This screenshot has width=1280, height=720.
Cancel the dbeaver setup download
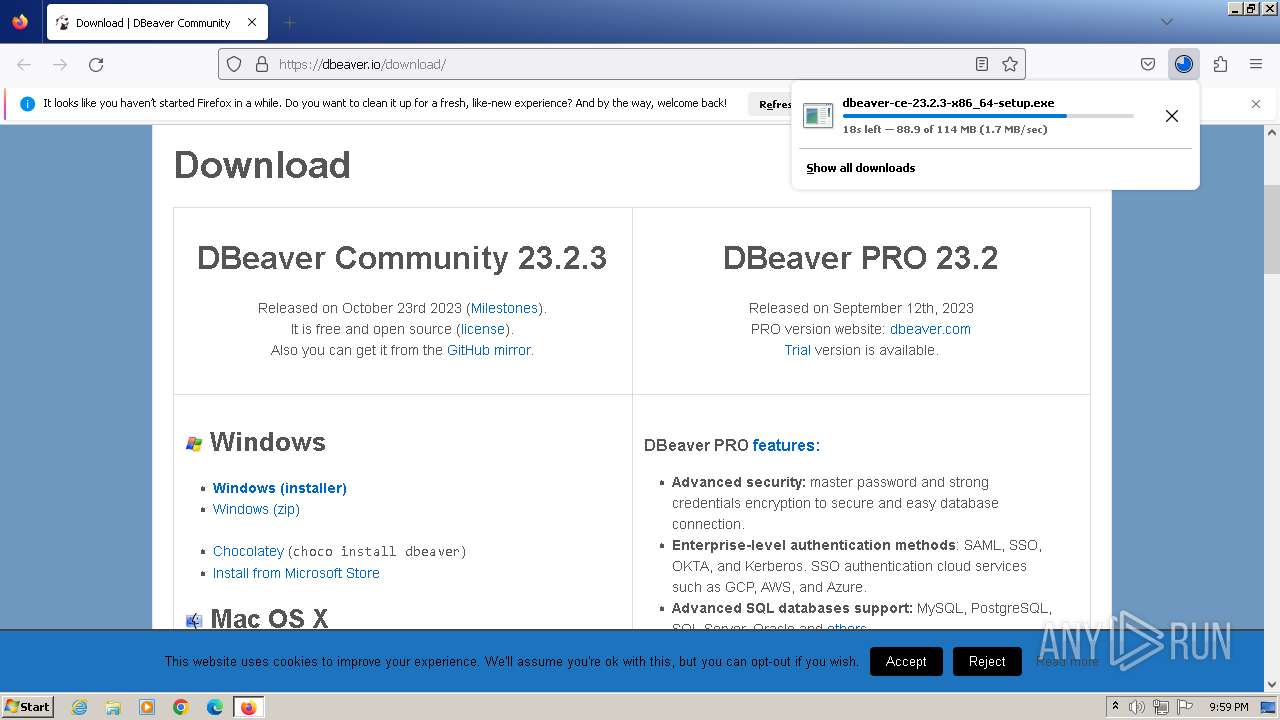1172,116
